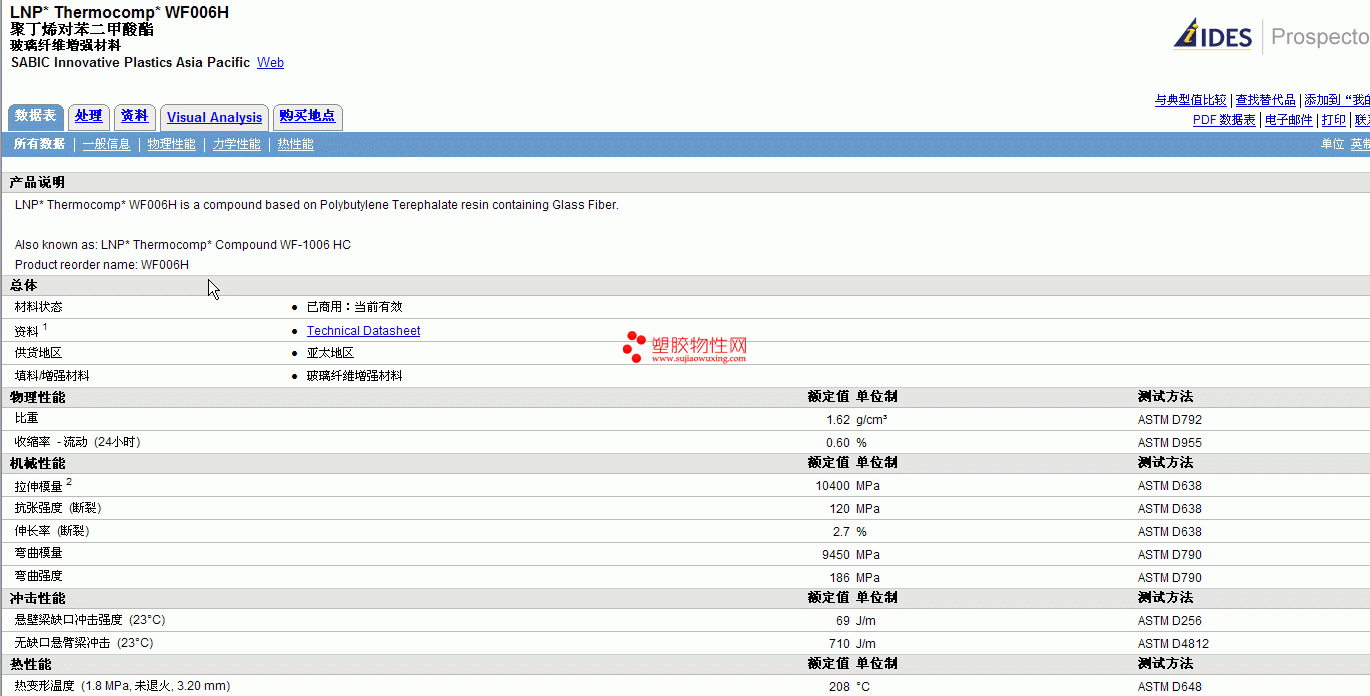Click the ASTM D955 test method

(x=1170, y=443)
